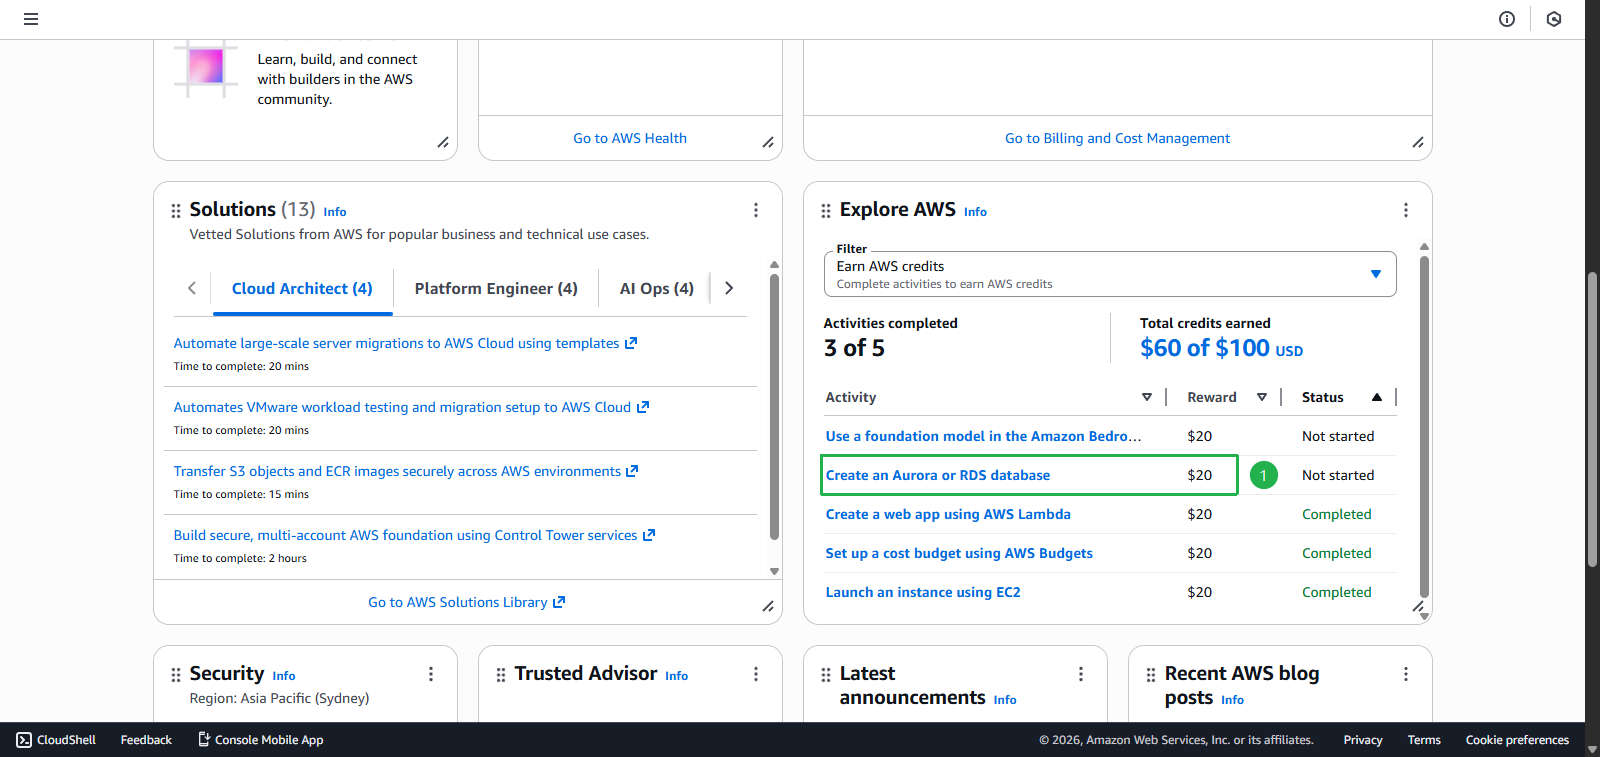
Task: Open the Solutions widget three-dot menu
Action: (x=756, y=210)
